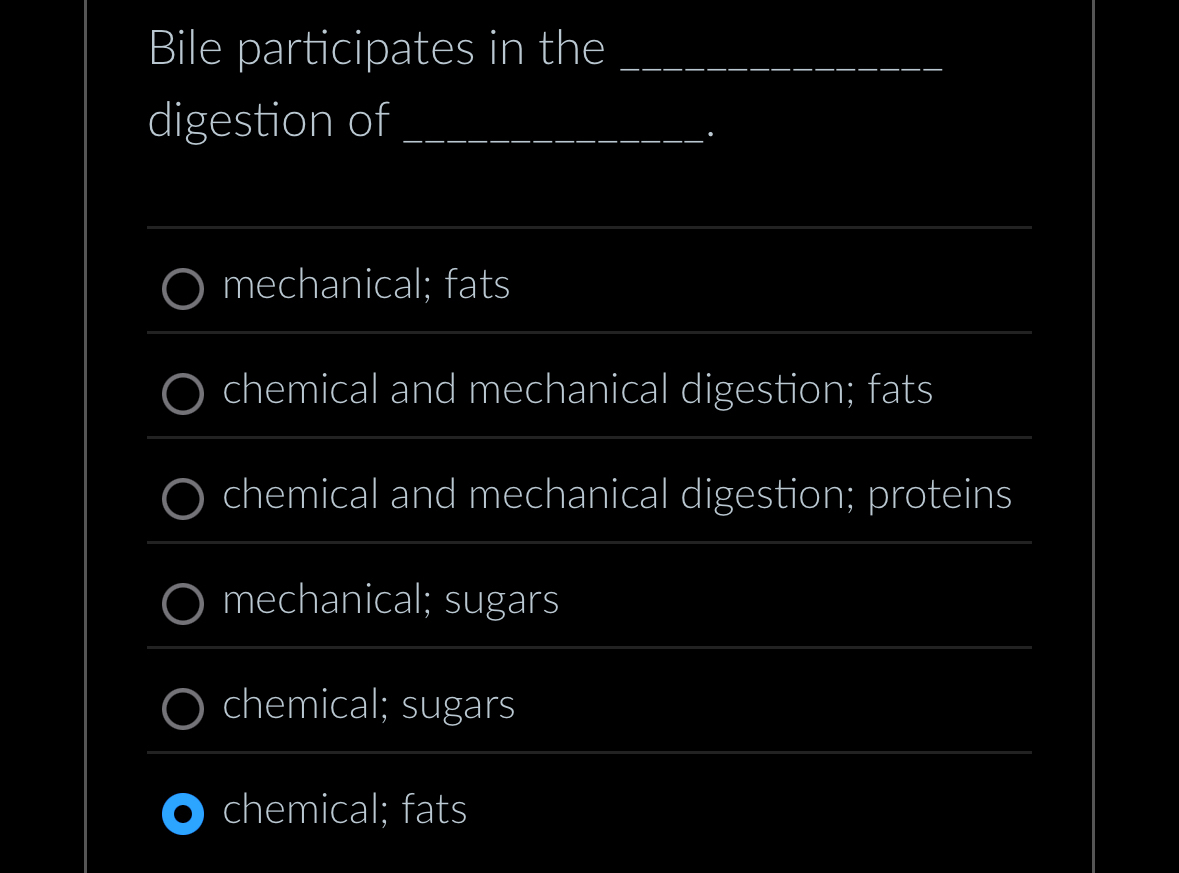1179x873 pixels.
Task: Select the "mechanical; sugars" radio button
Action: click(x=183, y=604)
